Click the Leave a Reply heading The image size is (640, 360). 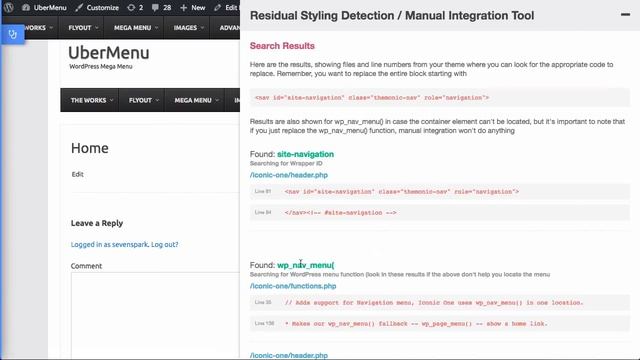coord(97,223)
